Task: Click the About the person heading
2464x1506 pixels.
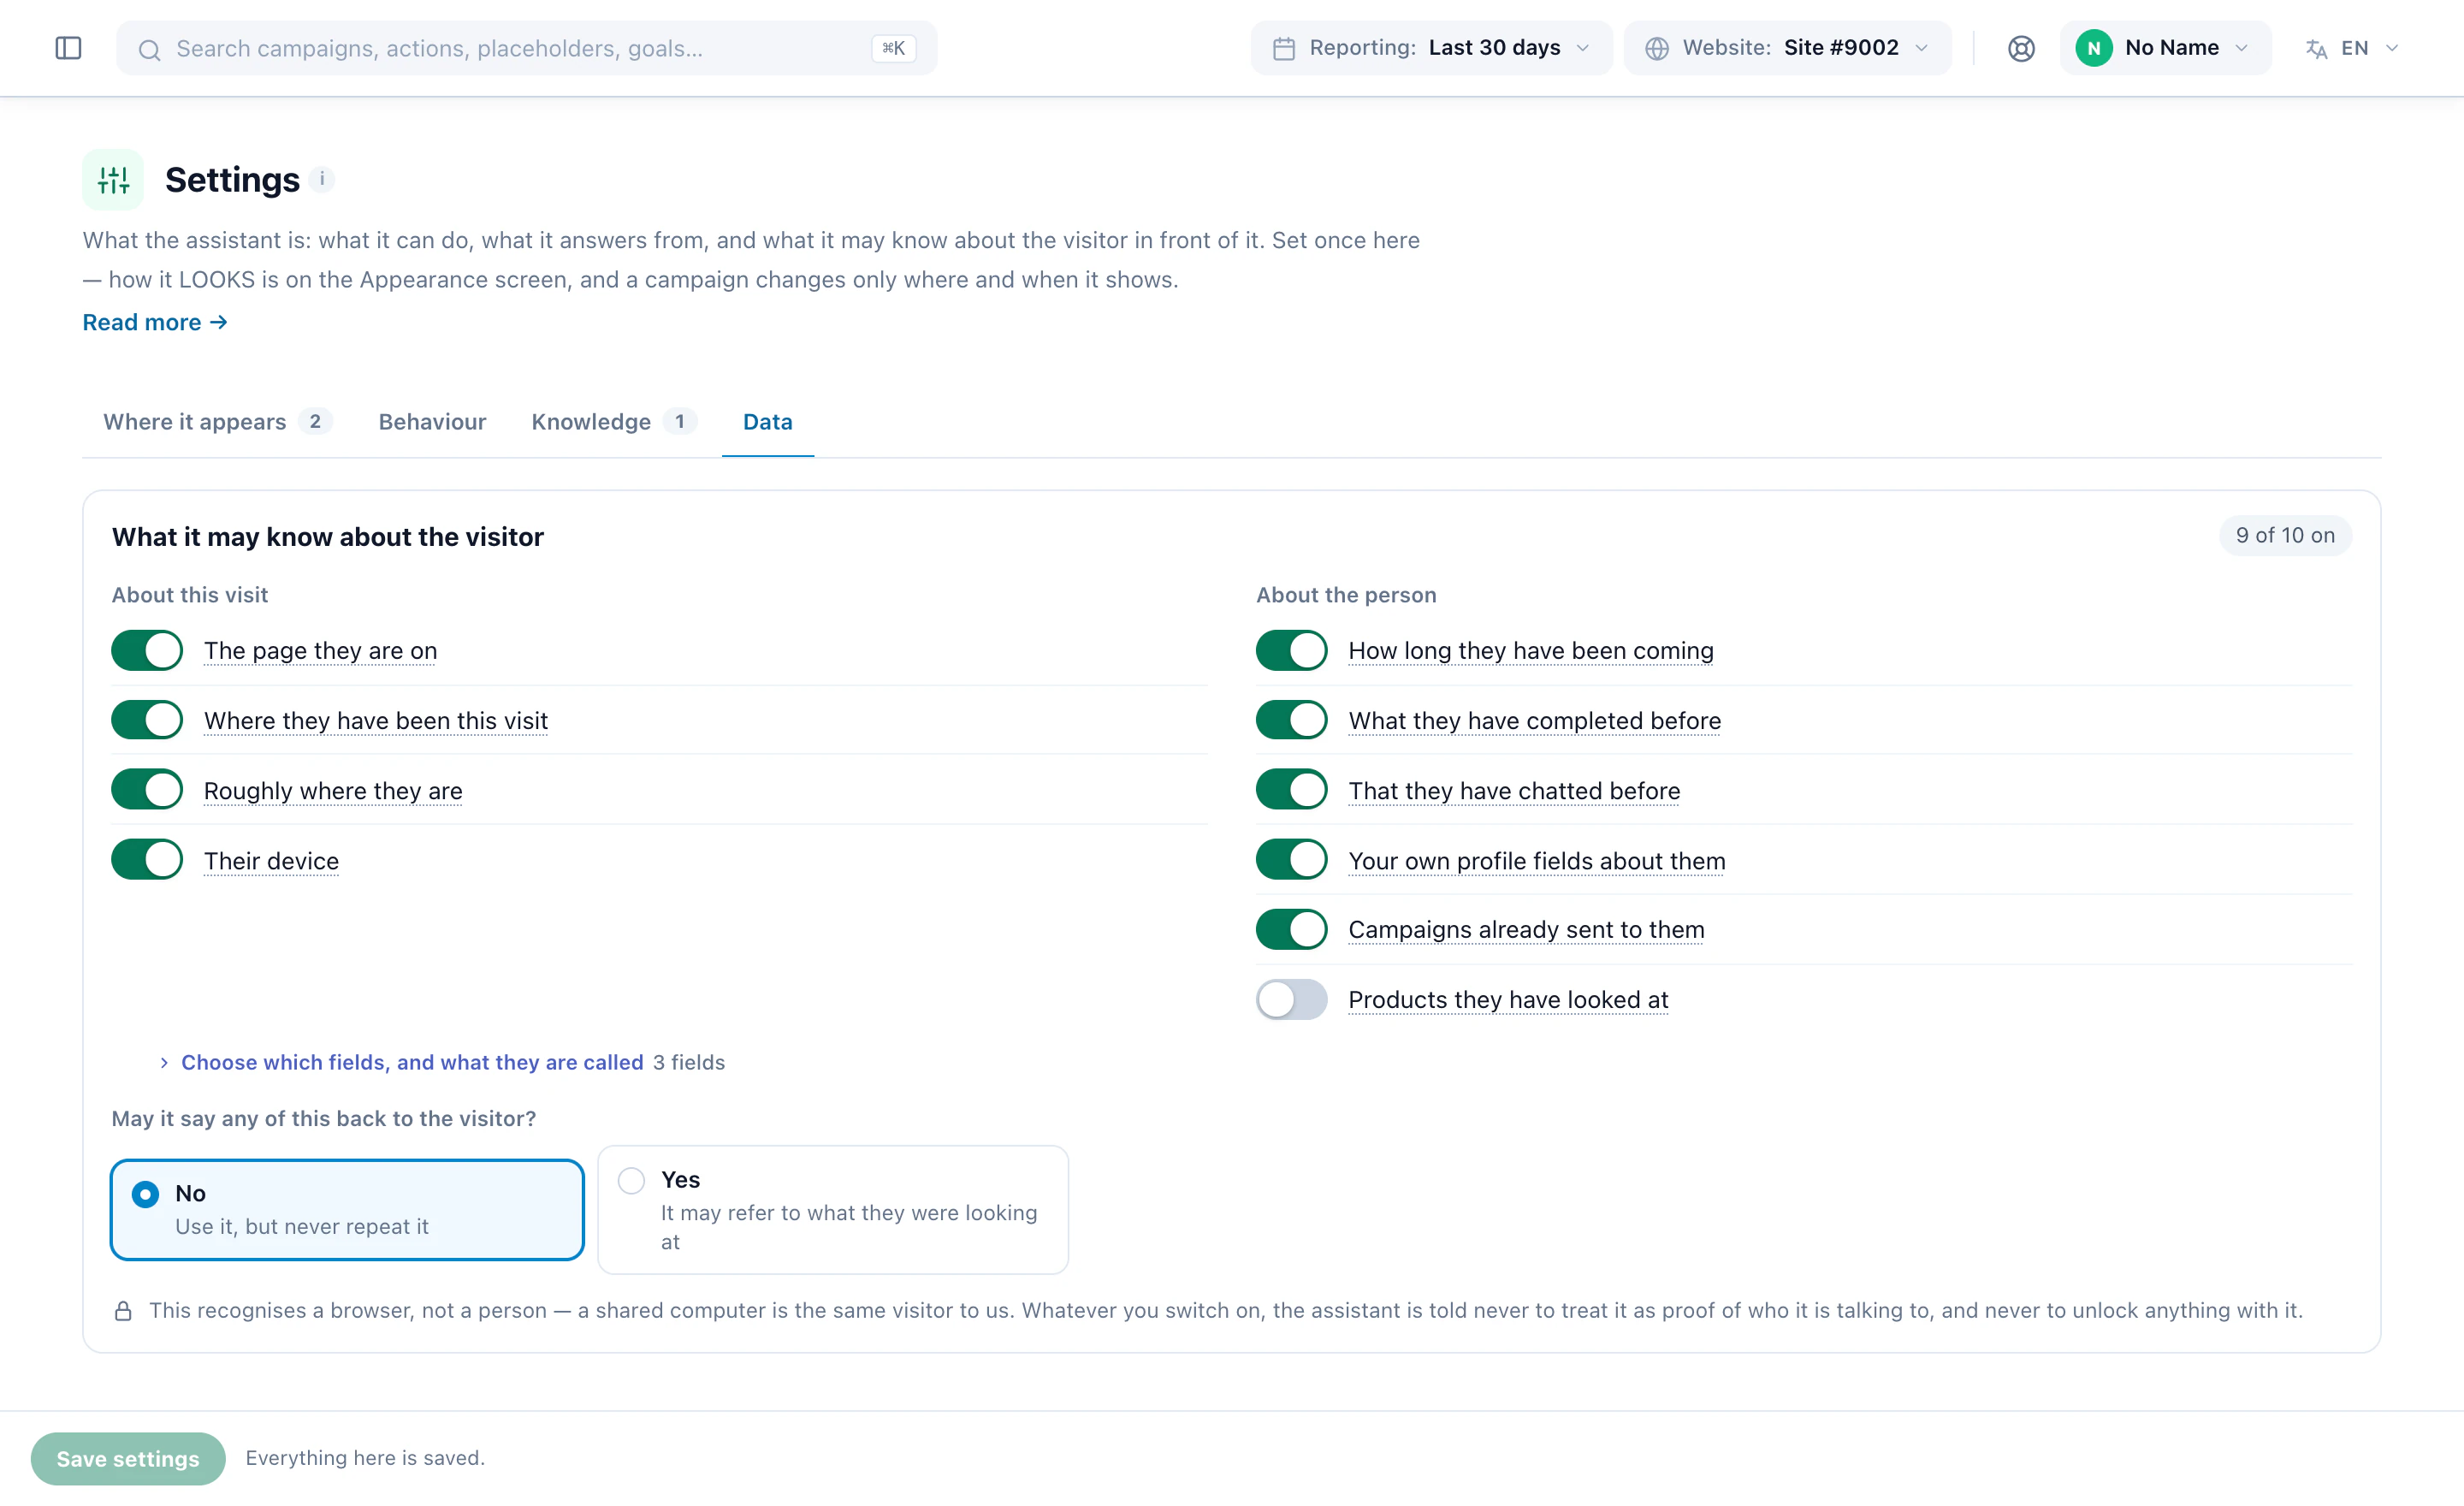Action: point(1346,595)
